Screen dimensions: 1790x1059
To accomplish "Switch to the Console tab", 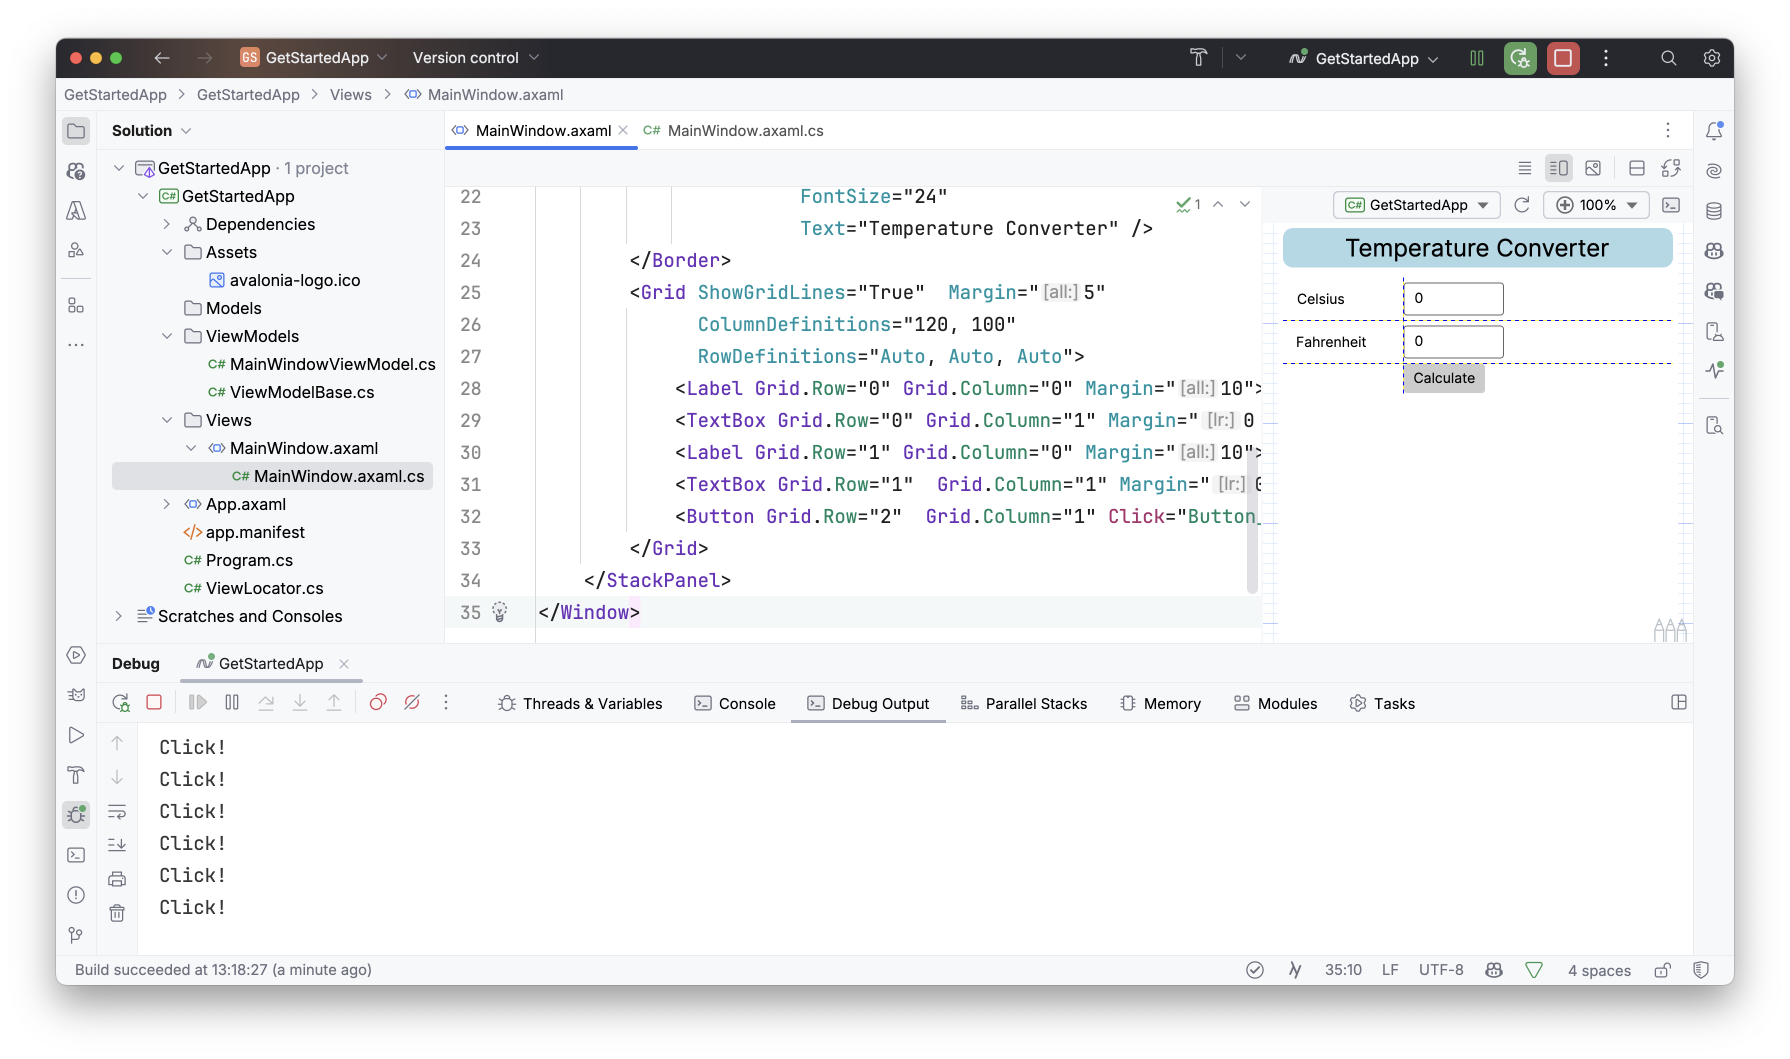I will 735,703.
